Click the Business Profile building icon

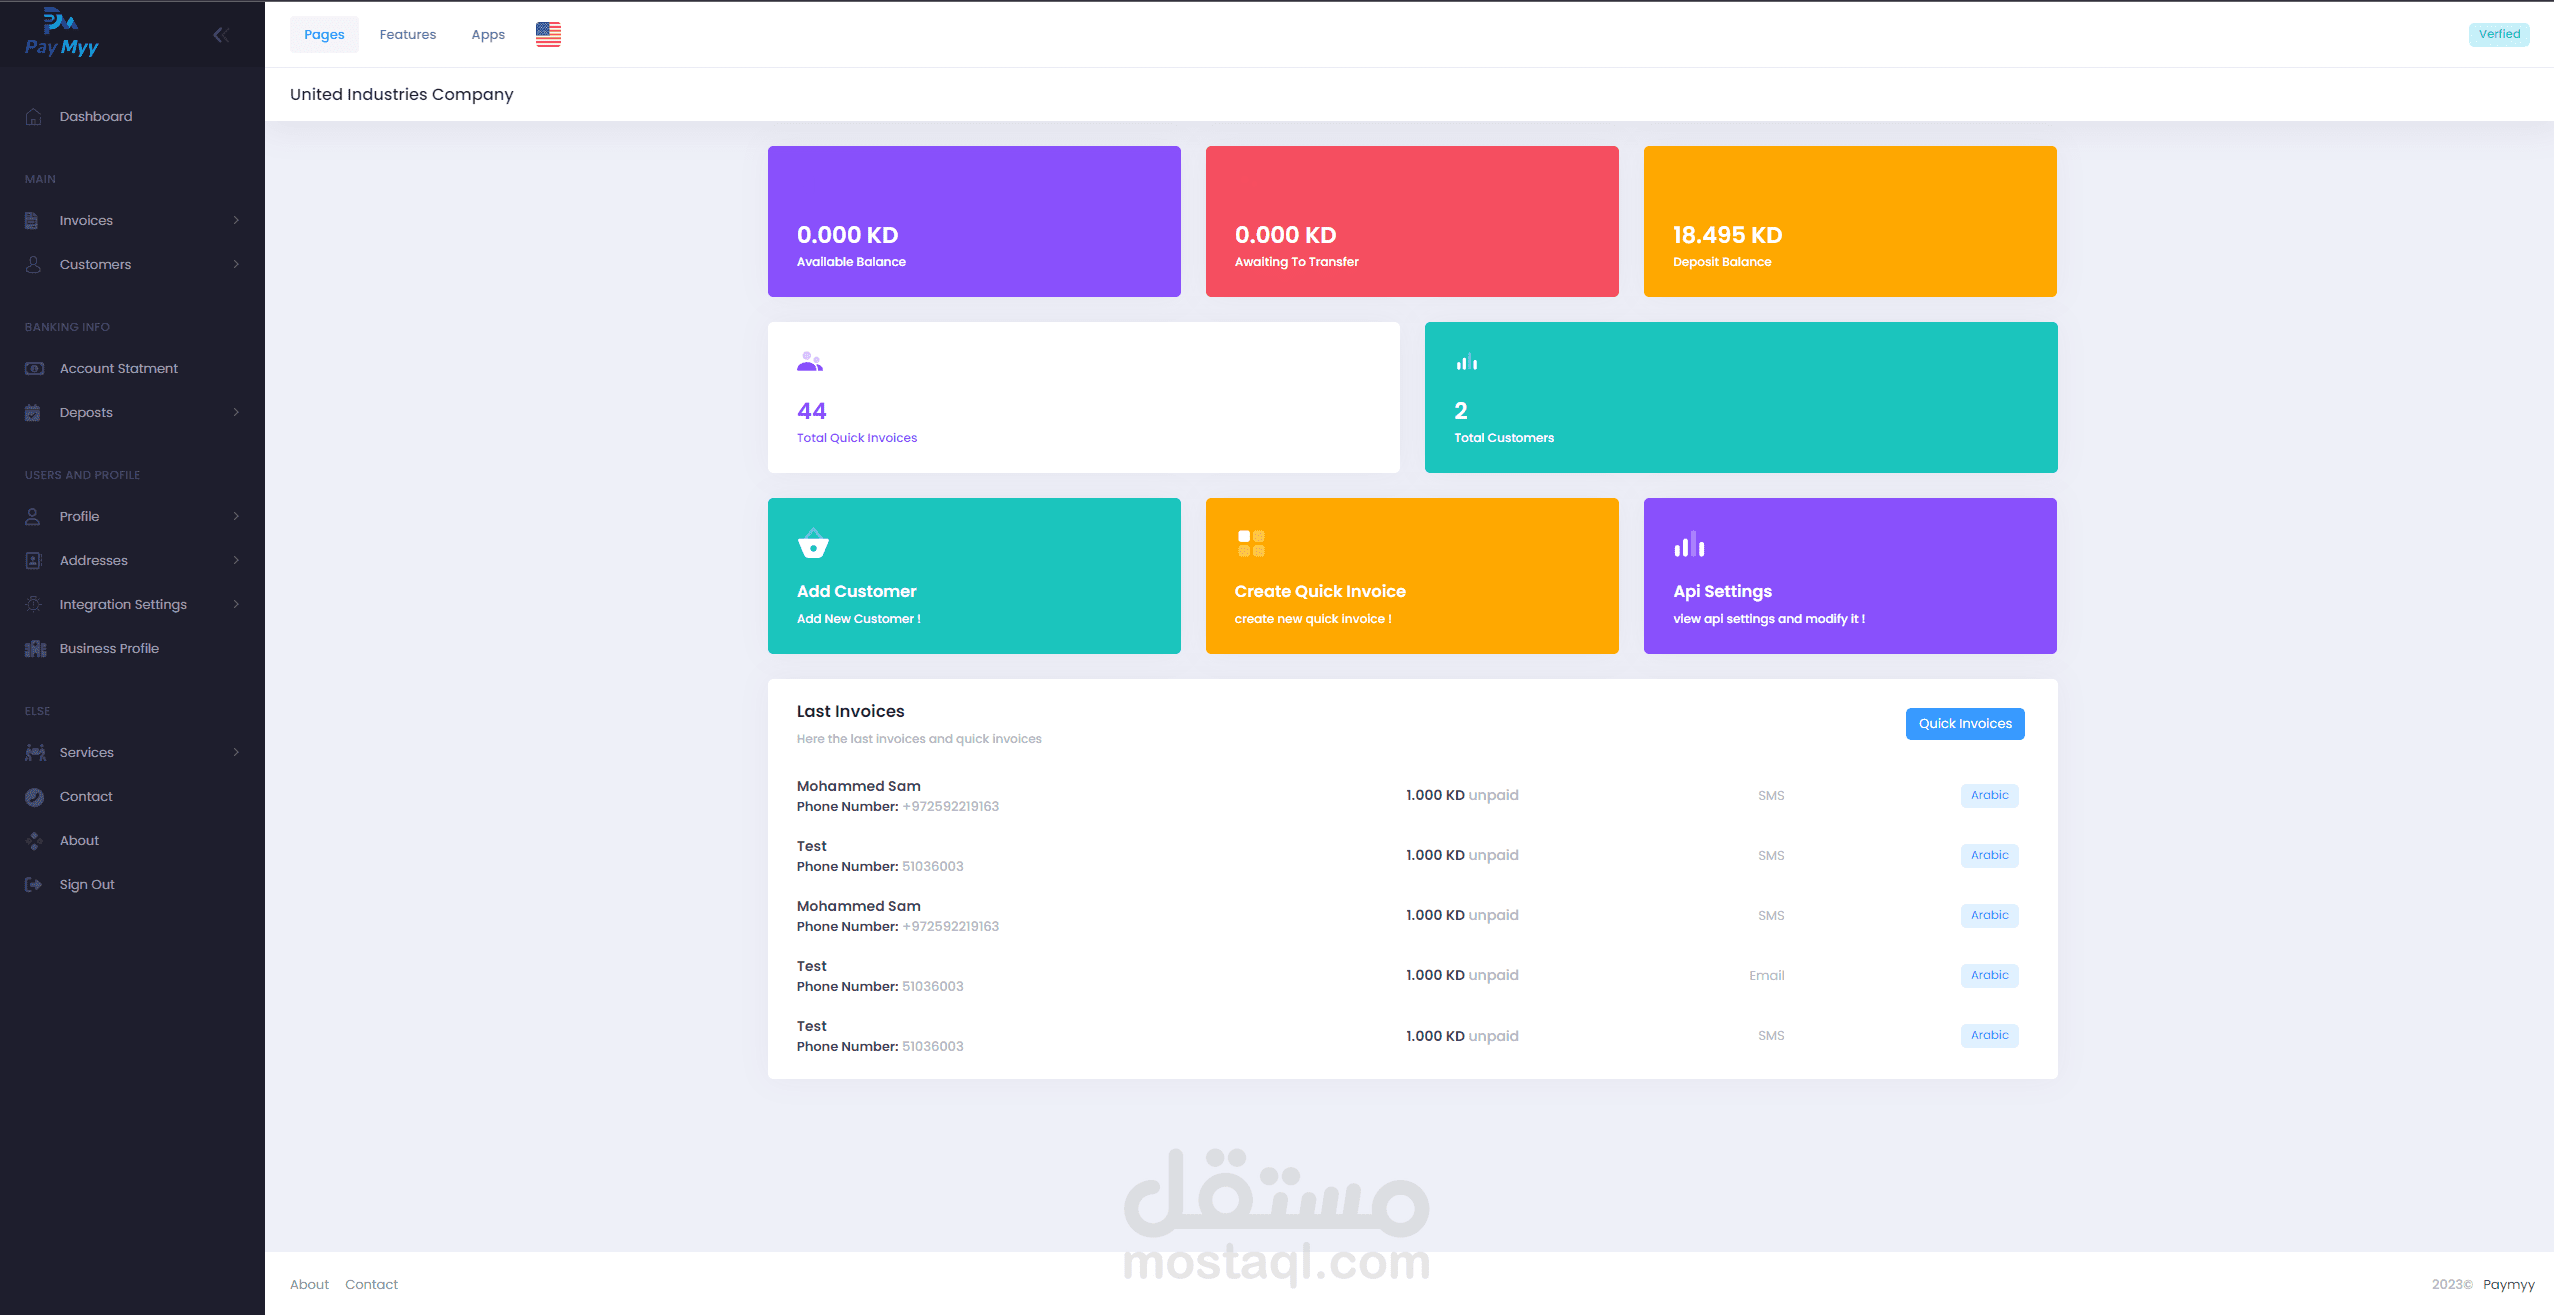[x=35, y=649]
